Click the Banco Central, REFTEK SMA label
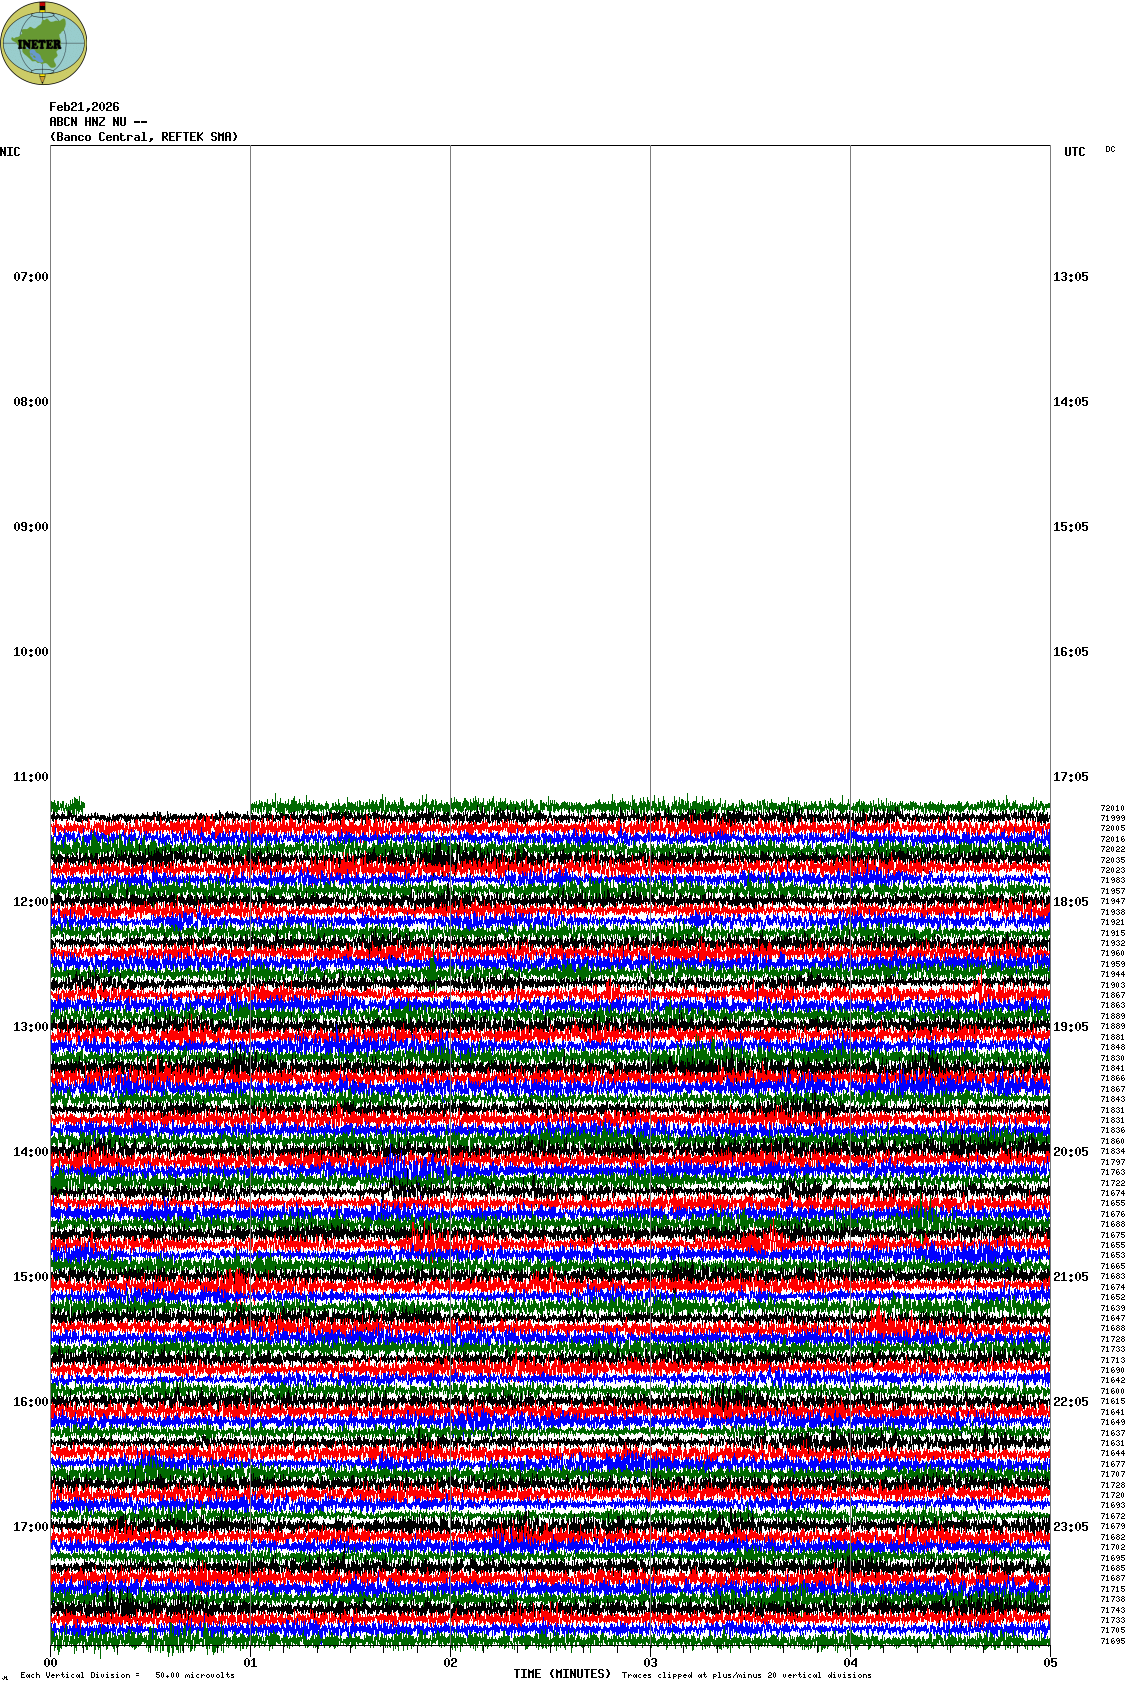The width and height of the screenshot is (1130, 1689). coord(144,137)
